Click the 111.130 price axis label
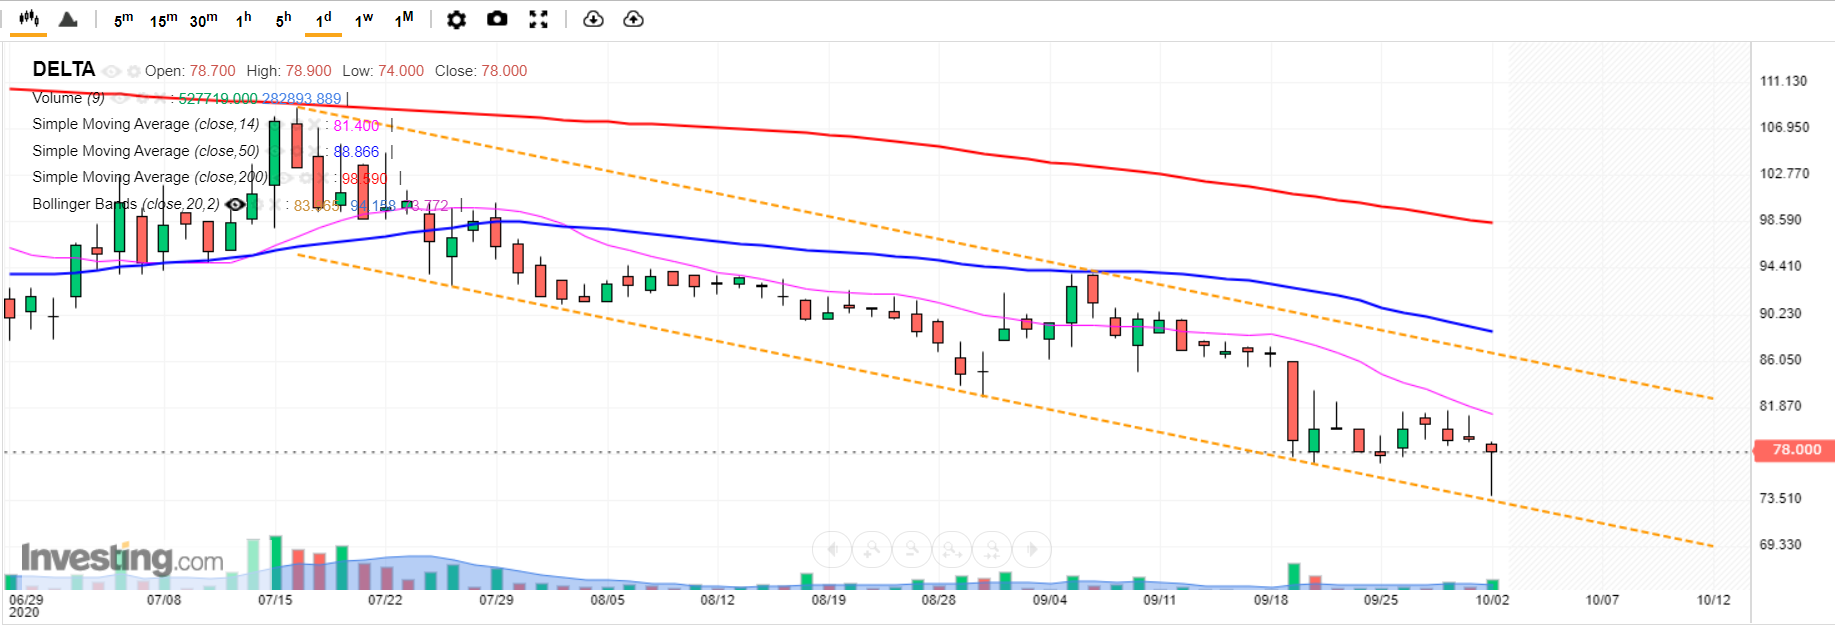Viewport: 1835px width, 627px height. [x=1783, y=81]
